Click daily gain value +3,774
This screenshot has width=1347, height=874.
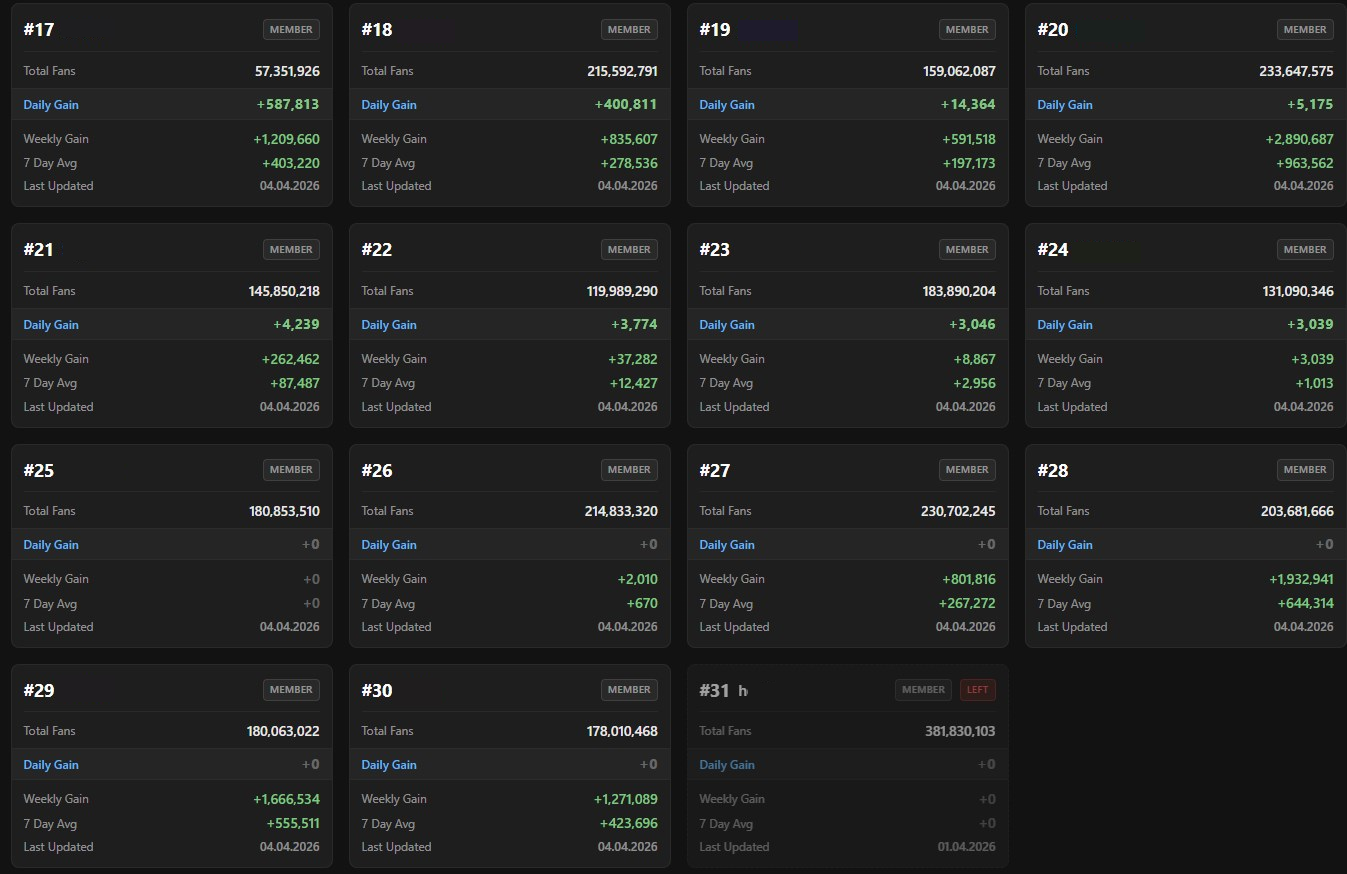[x=635, y=325]
